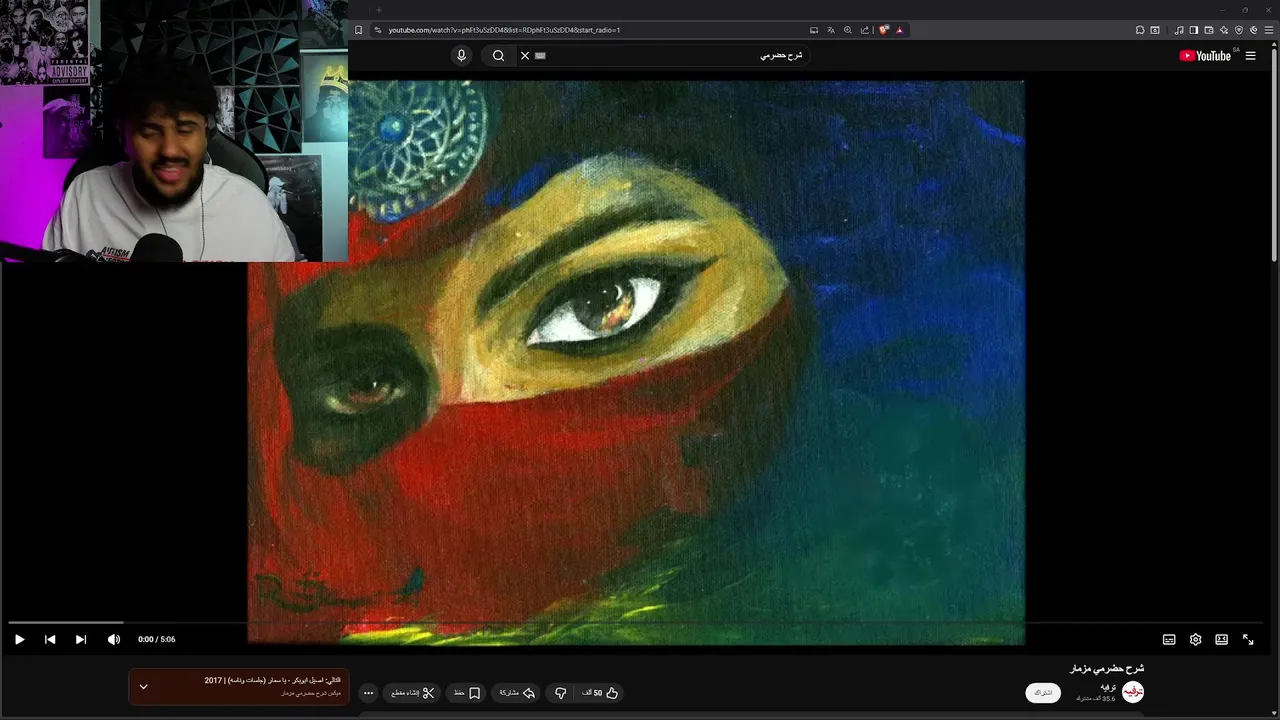This screenshot has height=720, width=1280.
Task: Skip to the previous video
Action: [50, 639]
